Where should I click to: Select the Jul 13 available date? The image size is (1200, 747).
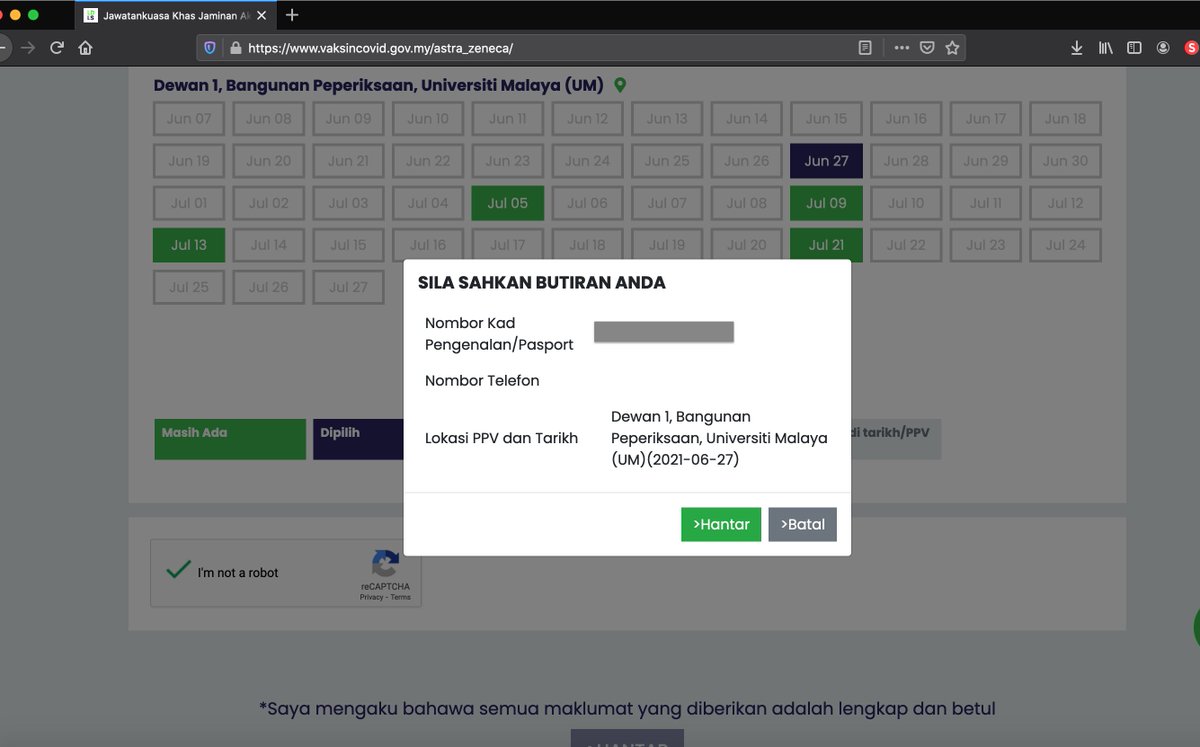pos(189,245)
